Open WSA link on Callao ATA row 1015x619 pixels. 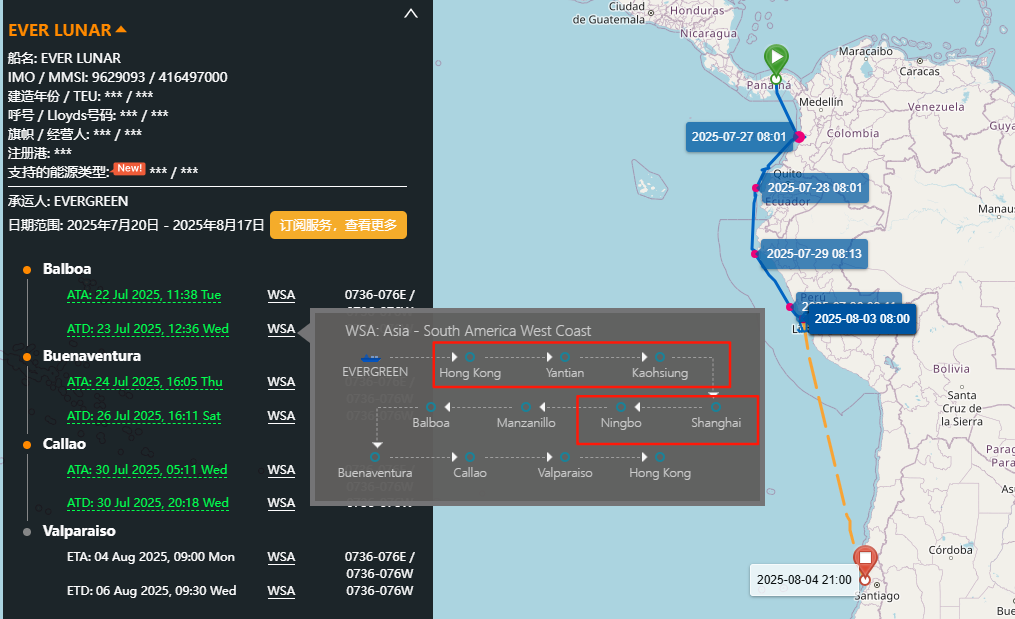pyautogui.click(x=281, y=469)
